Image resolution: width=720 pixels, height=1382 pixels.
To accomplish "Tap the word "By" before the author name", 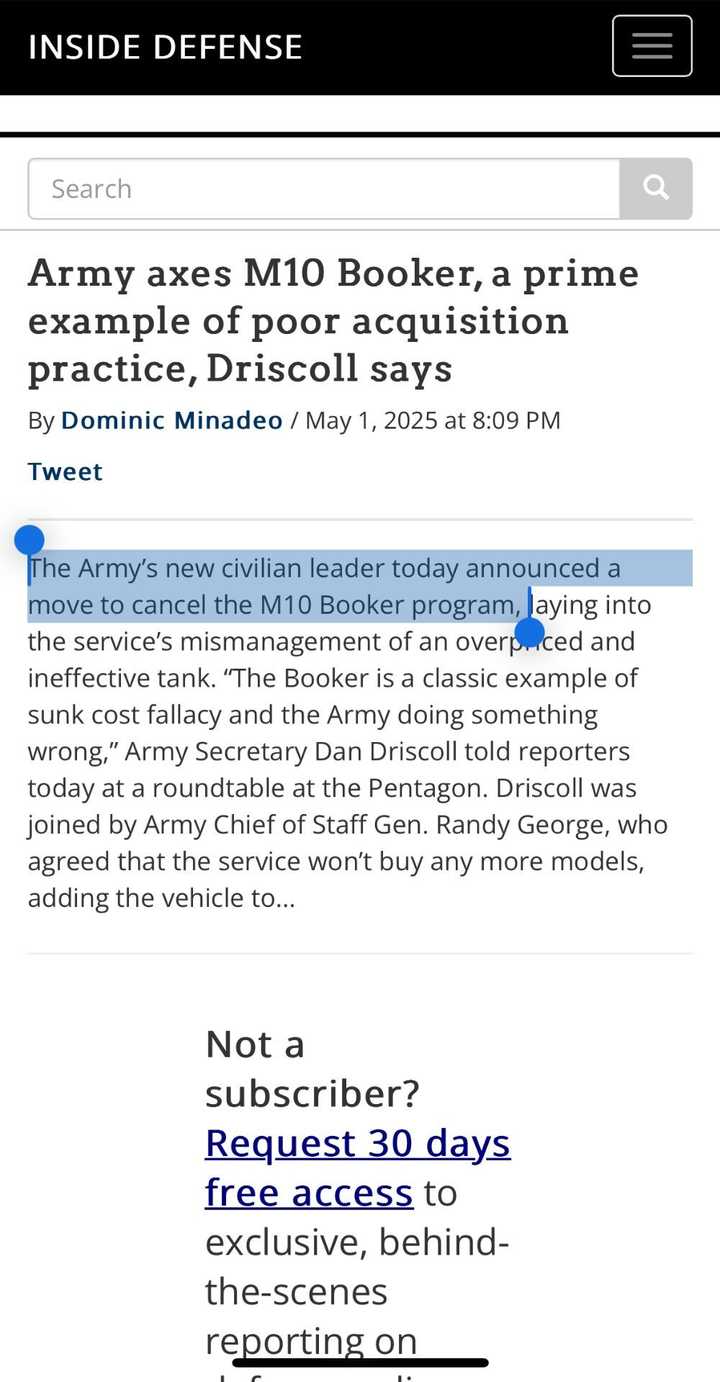I will point(41,420).
